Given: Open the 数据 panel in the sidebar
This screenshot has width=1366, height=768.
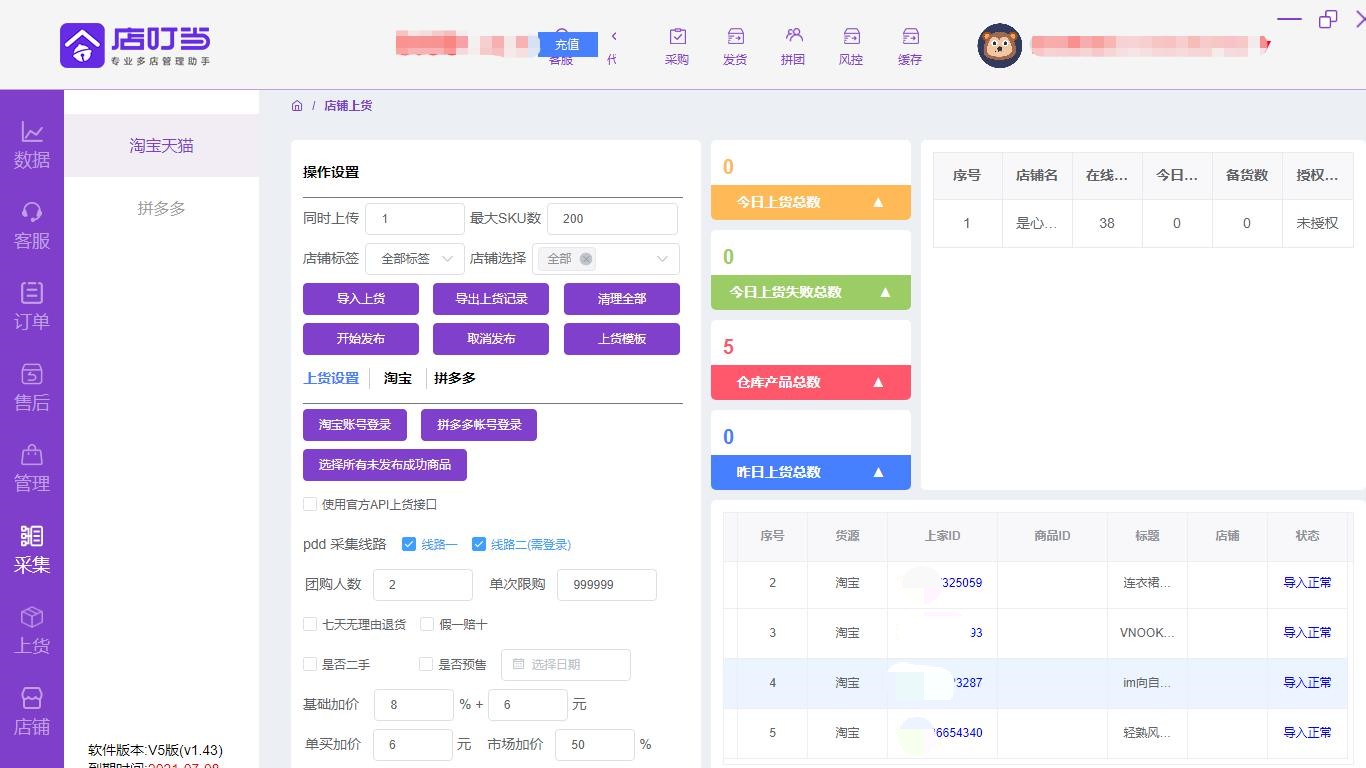Looking at the screenshot, I should (x=32, y=145).
